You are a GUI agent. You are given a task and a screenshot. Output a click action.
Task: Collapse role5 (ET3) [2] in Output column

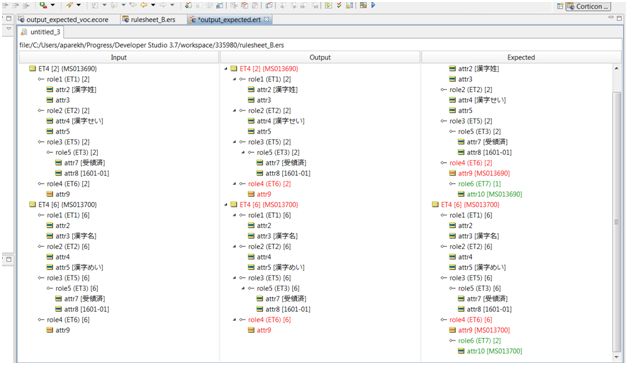(x=243, y=152)
